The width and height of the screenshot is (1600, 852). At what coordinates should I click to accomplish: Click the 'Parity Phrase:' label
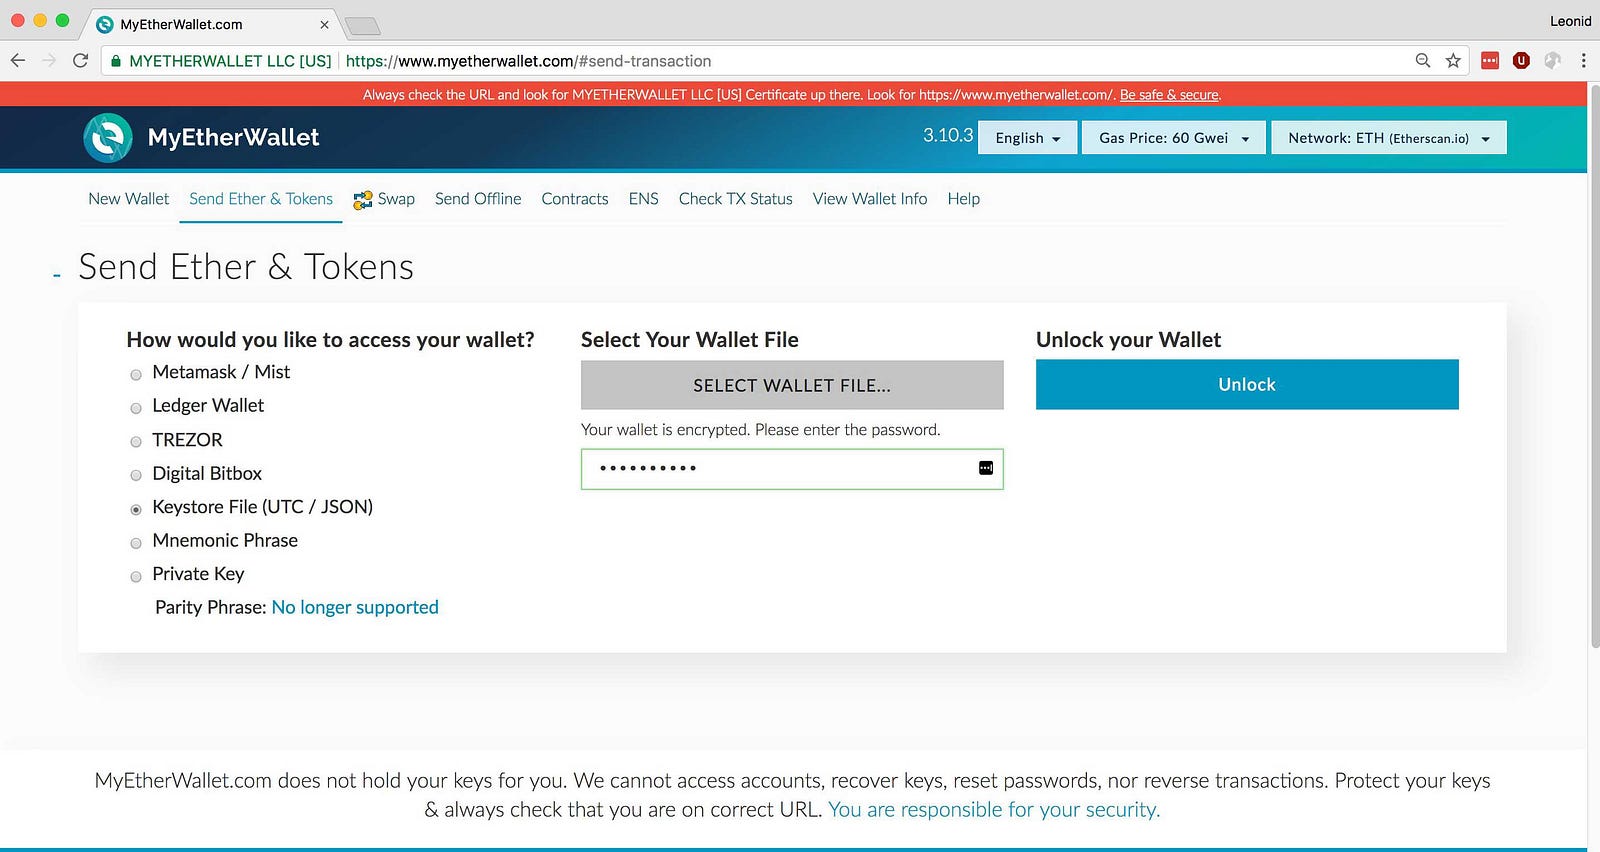(211, 607)
